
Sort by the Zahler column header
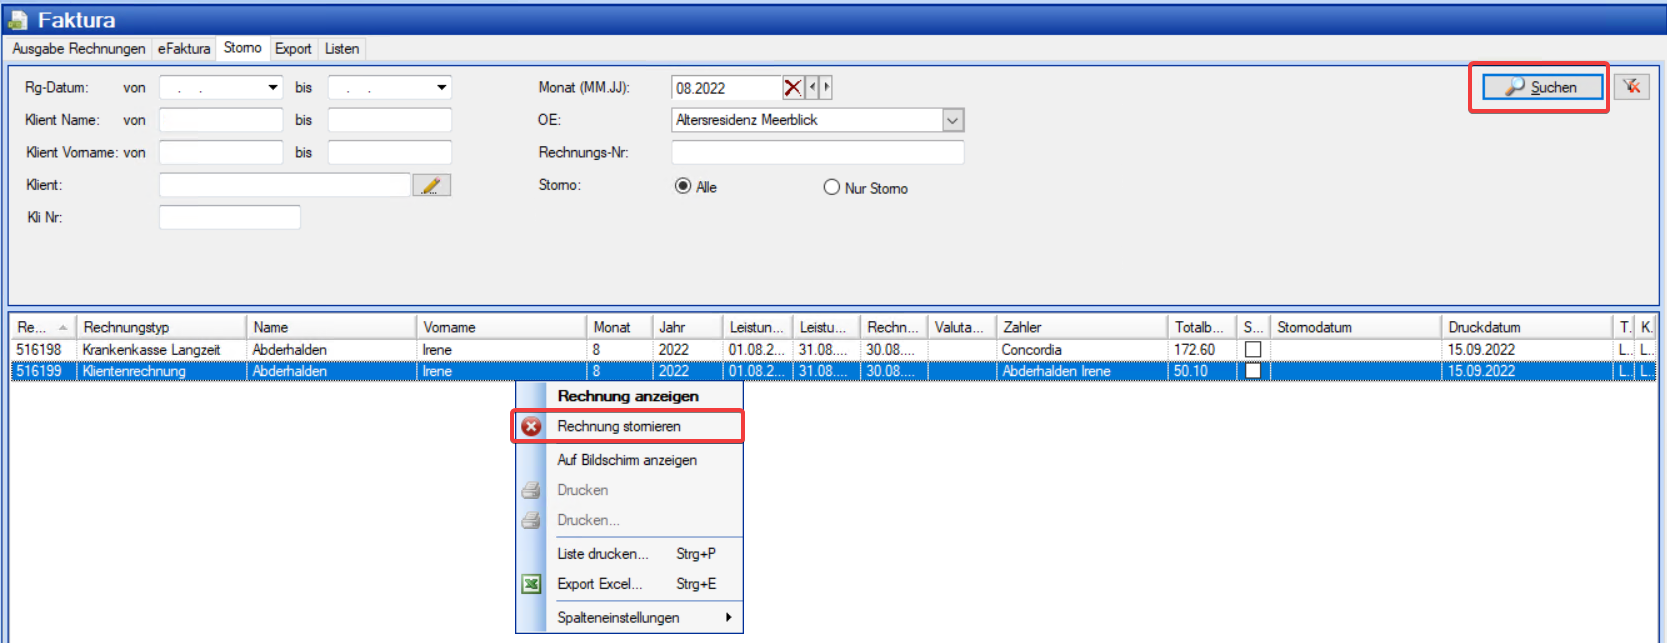(x=1082, y=327)
